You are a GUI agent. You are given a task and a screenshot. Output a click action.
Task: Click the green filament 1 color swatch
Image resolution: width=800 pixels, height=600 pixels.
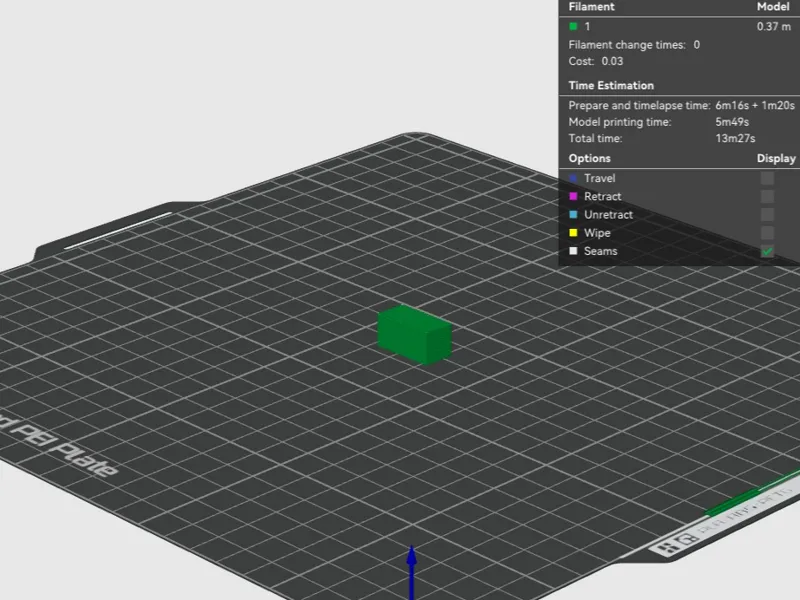pyautogui.click(x=573, y=27)
